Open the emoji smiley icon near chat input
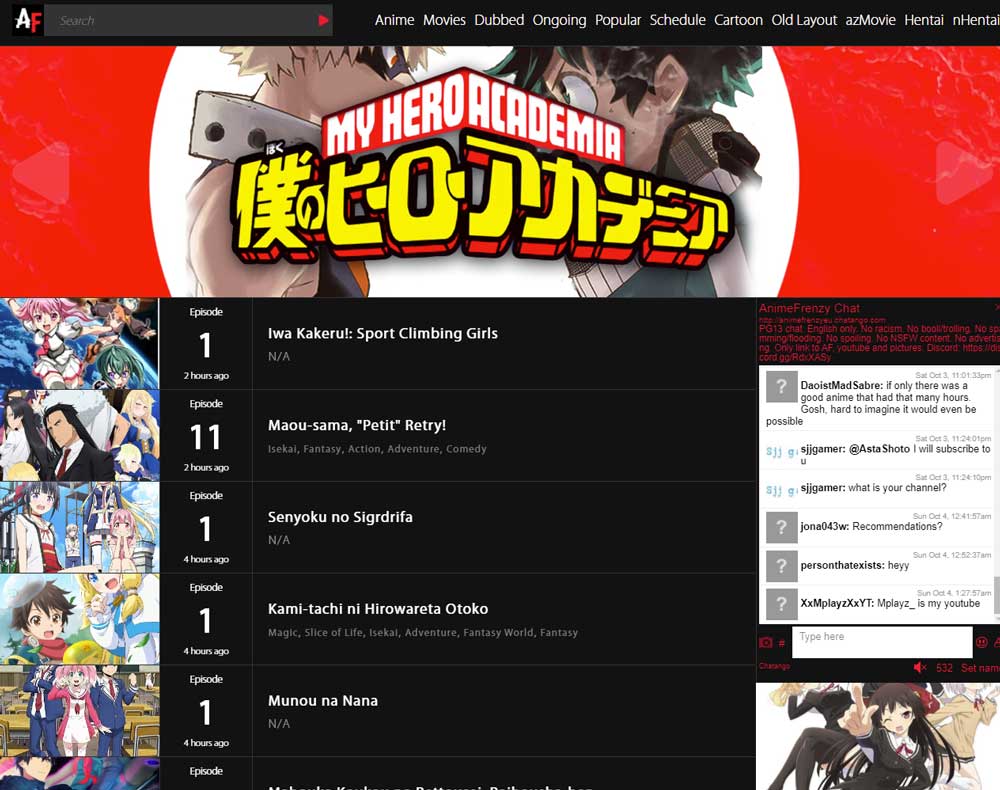 (x=982, y=643)
